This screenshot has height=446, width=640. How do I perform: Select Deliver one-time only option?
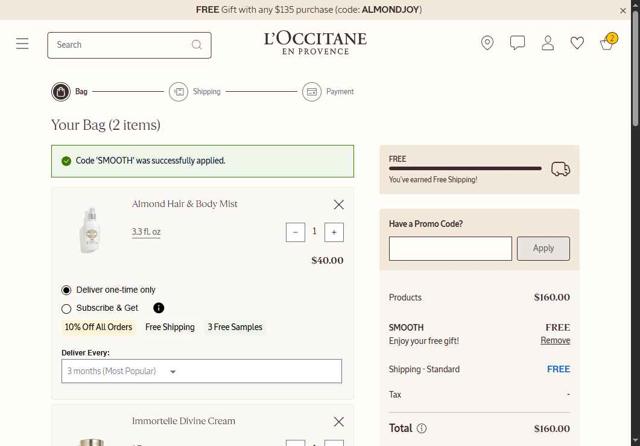click(x=66, y=290)
